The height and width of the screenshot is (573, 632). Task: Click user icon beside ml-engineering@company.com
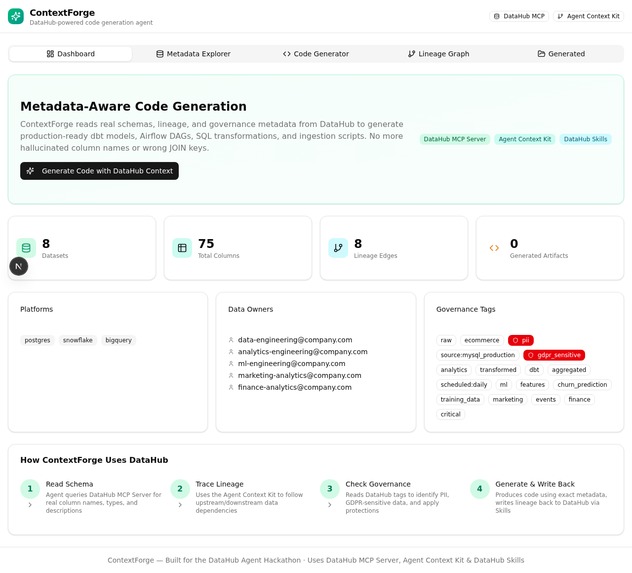[231, 363]
